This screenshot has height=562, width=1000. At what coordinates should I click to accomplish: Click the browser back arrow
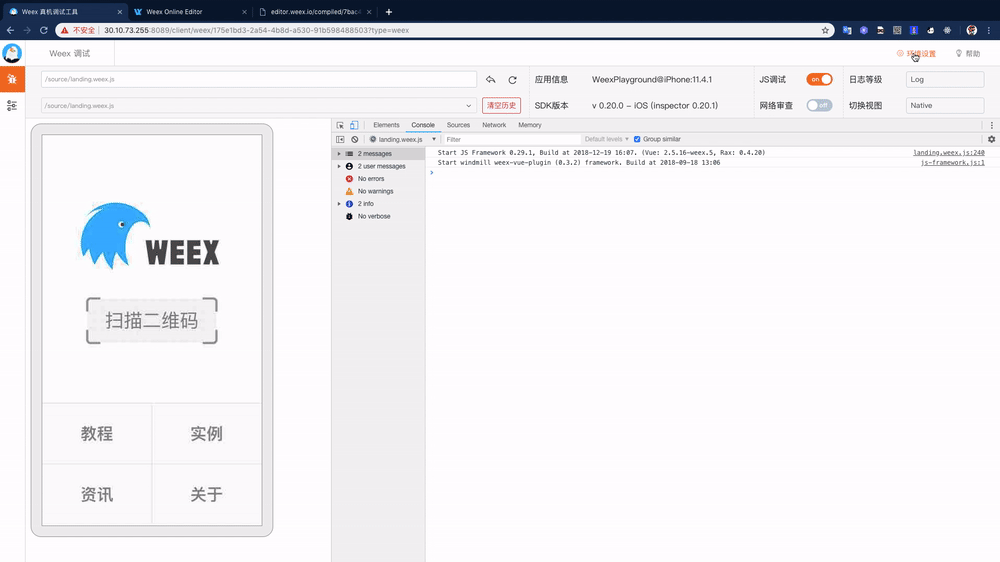pyautogui.click(x=10, y=30)
